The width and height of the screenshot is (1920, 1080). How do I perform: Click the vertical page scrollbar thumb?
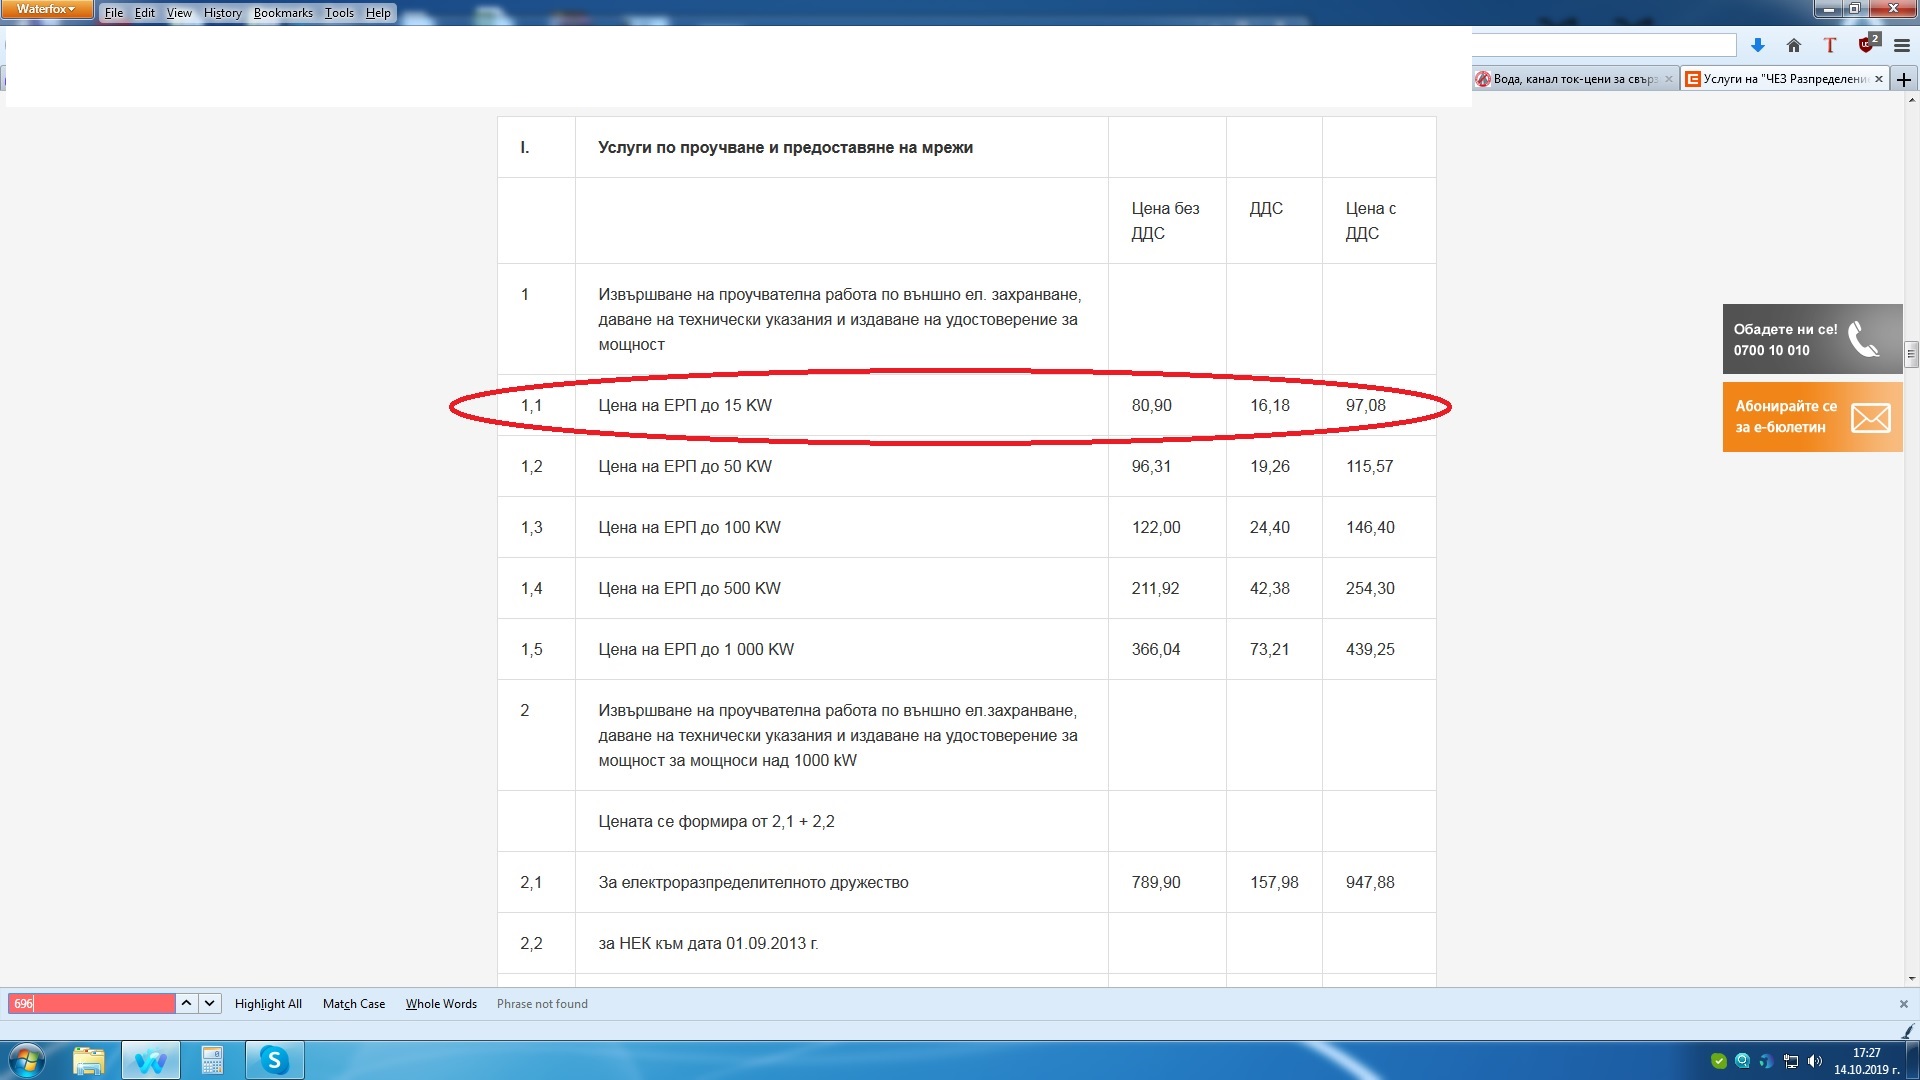pos(1911,354)
